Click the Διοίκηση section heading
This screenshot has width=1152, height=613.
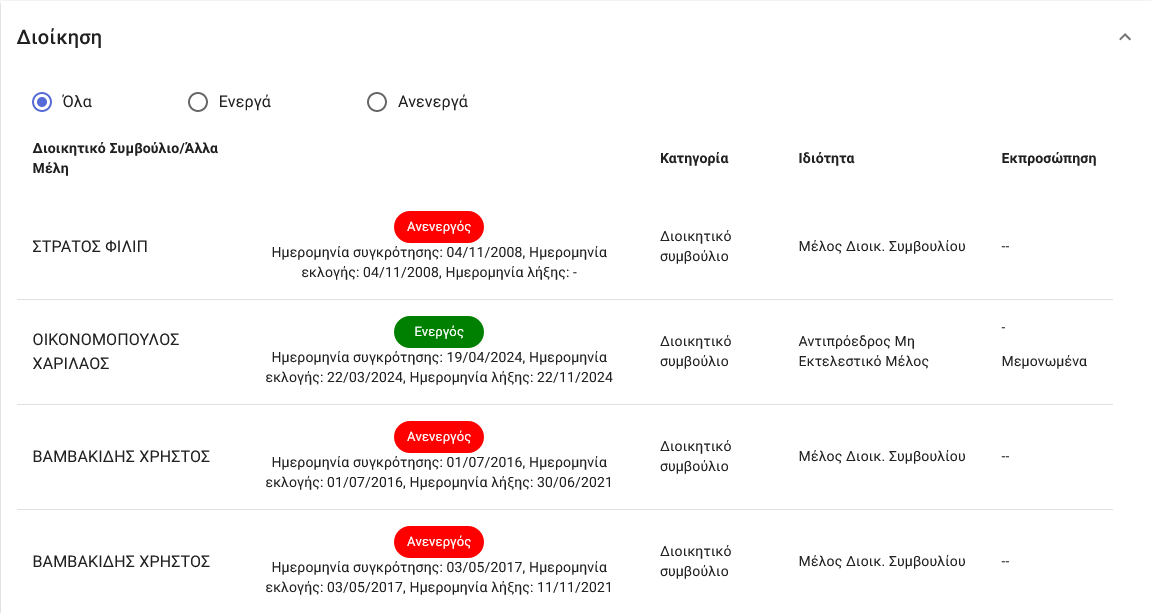click(60, 38)
